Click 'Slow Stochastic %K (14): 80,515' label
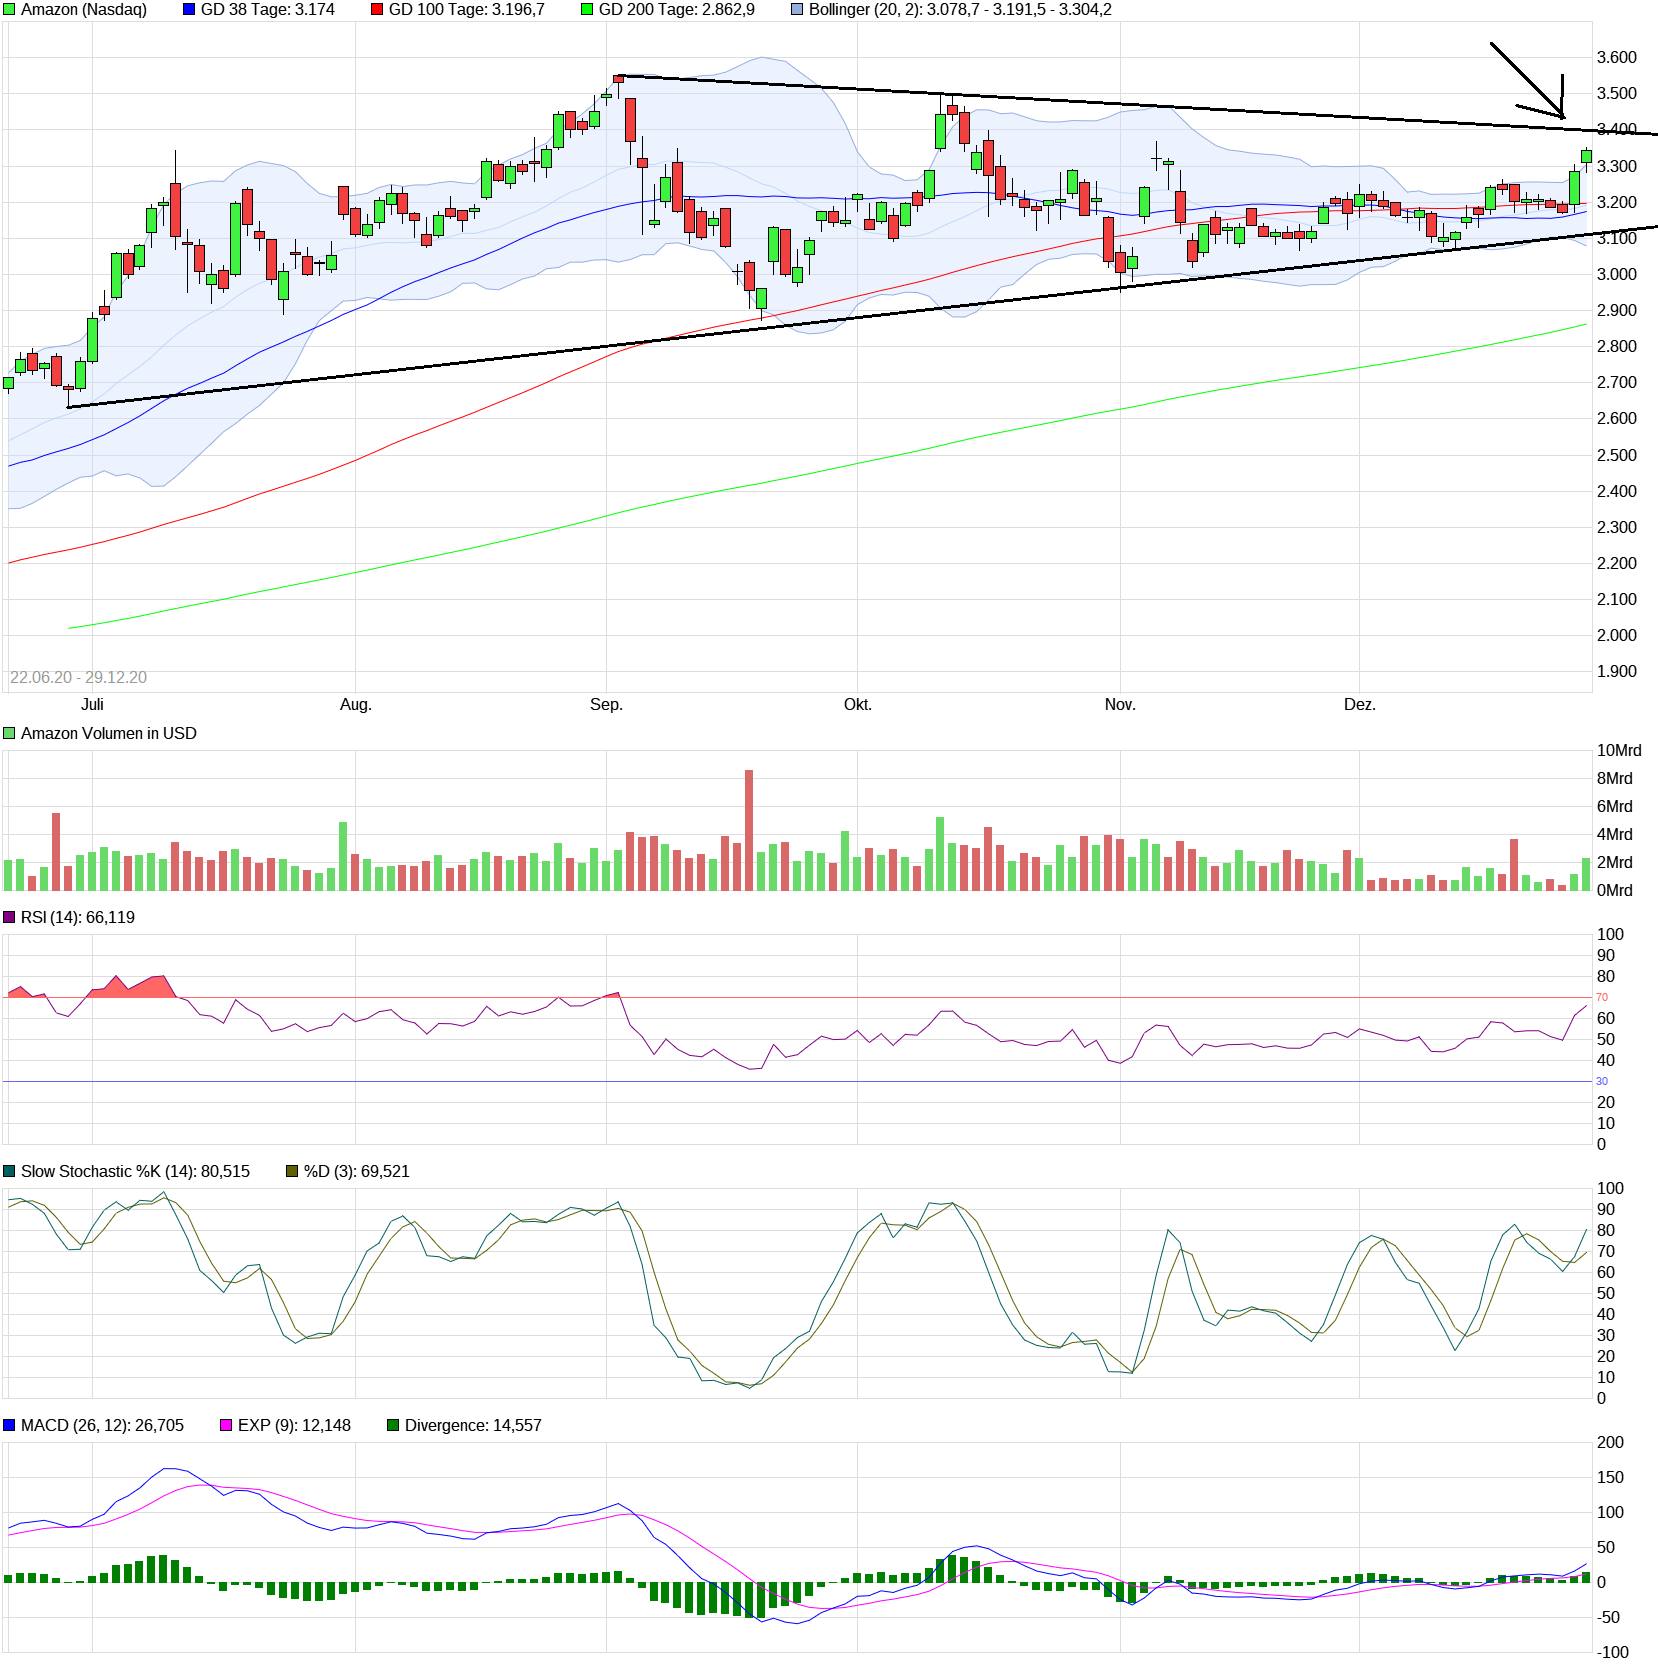The image size is (1658, 1670). pos(136,1172)
